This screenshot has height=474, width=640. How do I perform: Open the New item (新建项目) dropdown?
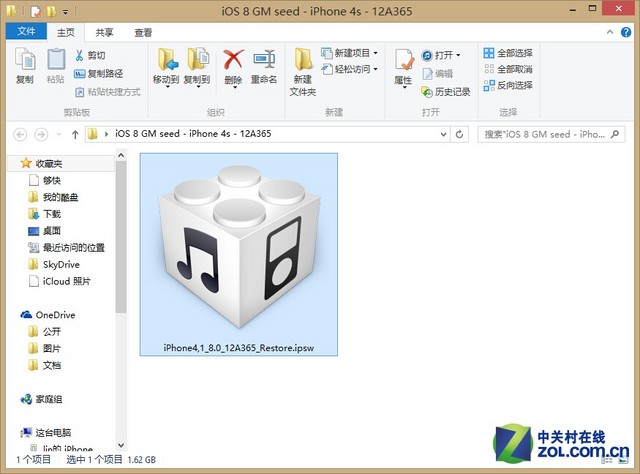[349, 53]
